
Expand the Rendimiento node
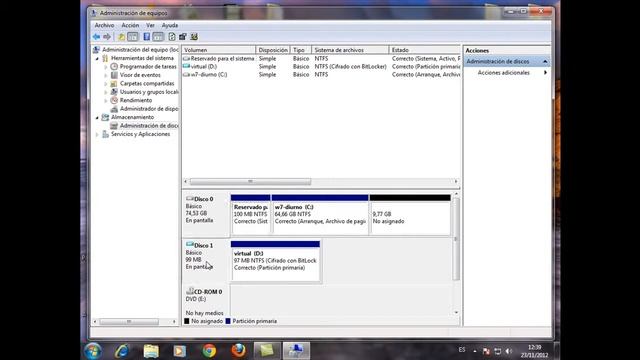pos(106,100)
